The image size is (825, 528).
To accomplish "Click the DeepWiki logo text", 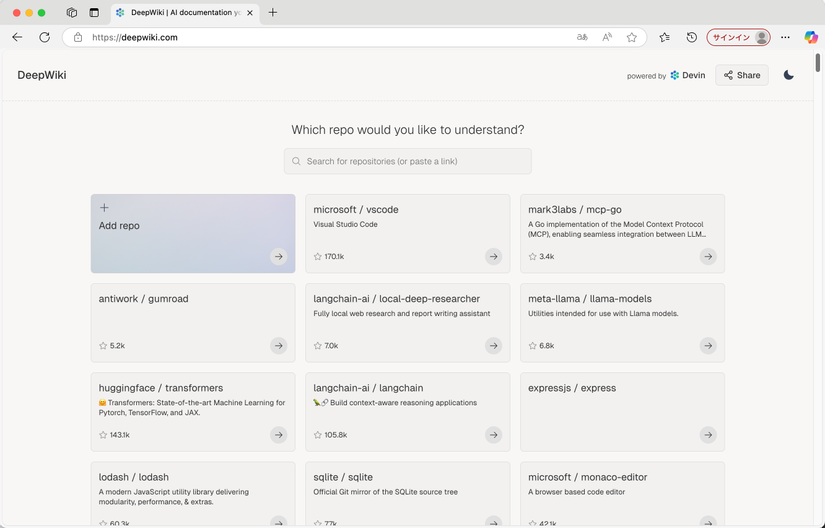I will (x=42, y=75).
